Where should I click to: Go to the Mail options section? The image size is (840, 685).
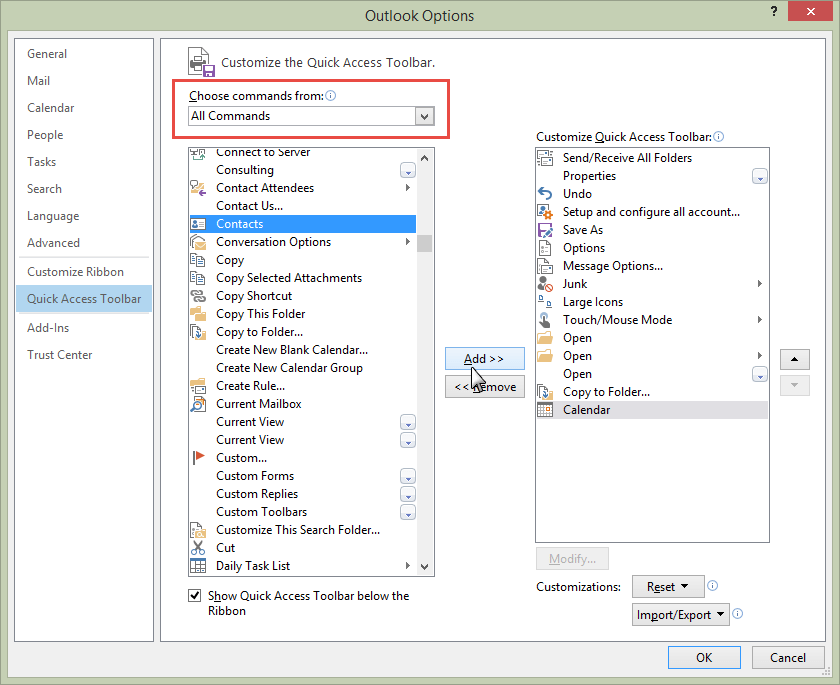39,81
